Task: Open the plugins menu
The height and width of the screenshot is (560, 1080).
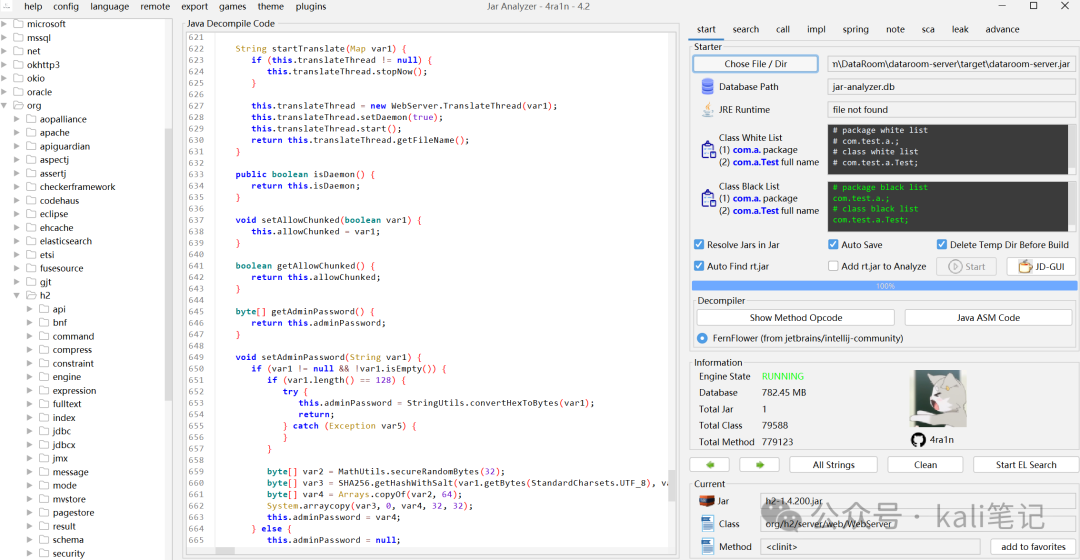Action: (311, 6)
